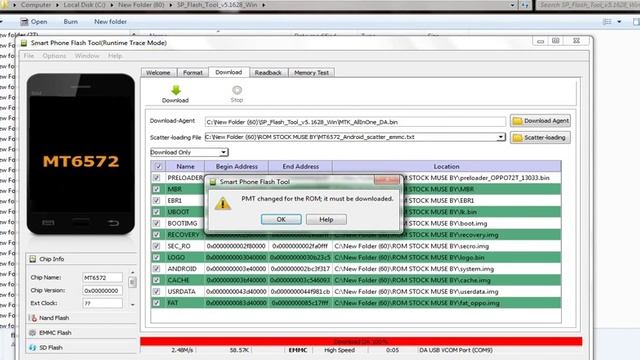Uncheck the ANDROID row checkbox
Image resolution: width=640 pixels, height=360 pixels.
(156, 269)
